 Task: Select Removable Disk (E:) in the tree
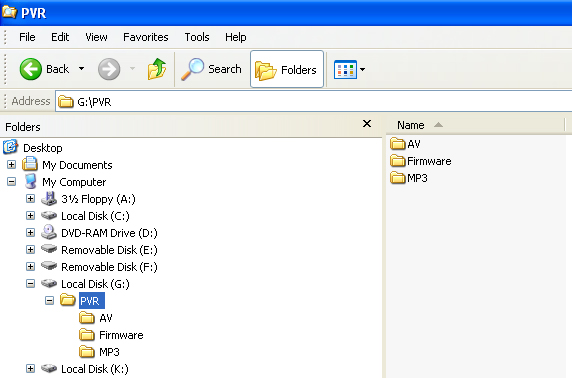coord(109,250)
